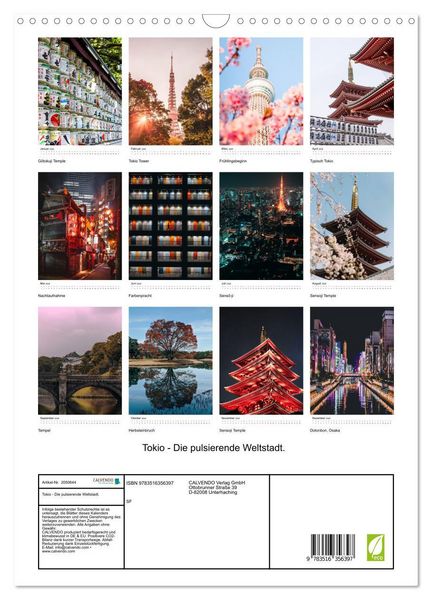Open the Tokio Tower sunset thumbnail
Image resolution: width=432 pixels, height=600 pixels.
[x=170, y=91]
